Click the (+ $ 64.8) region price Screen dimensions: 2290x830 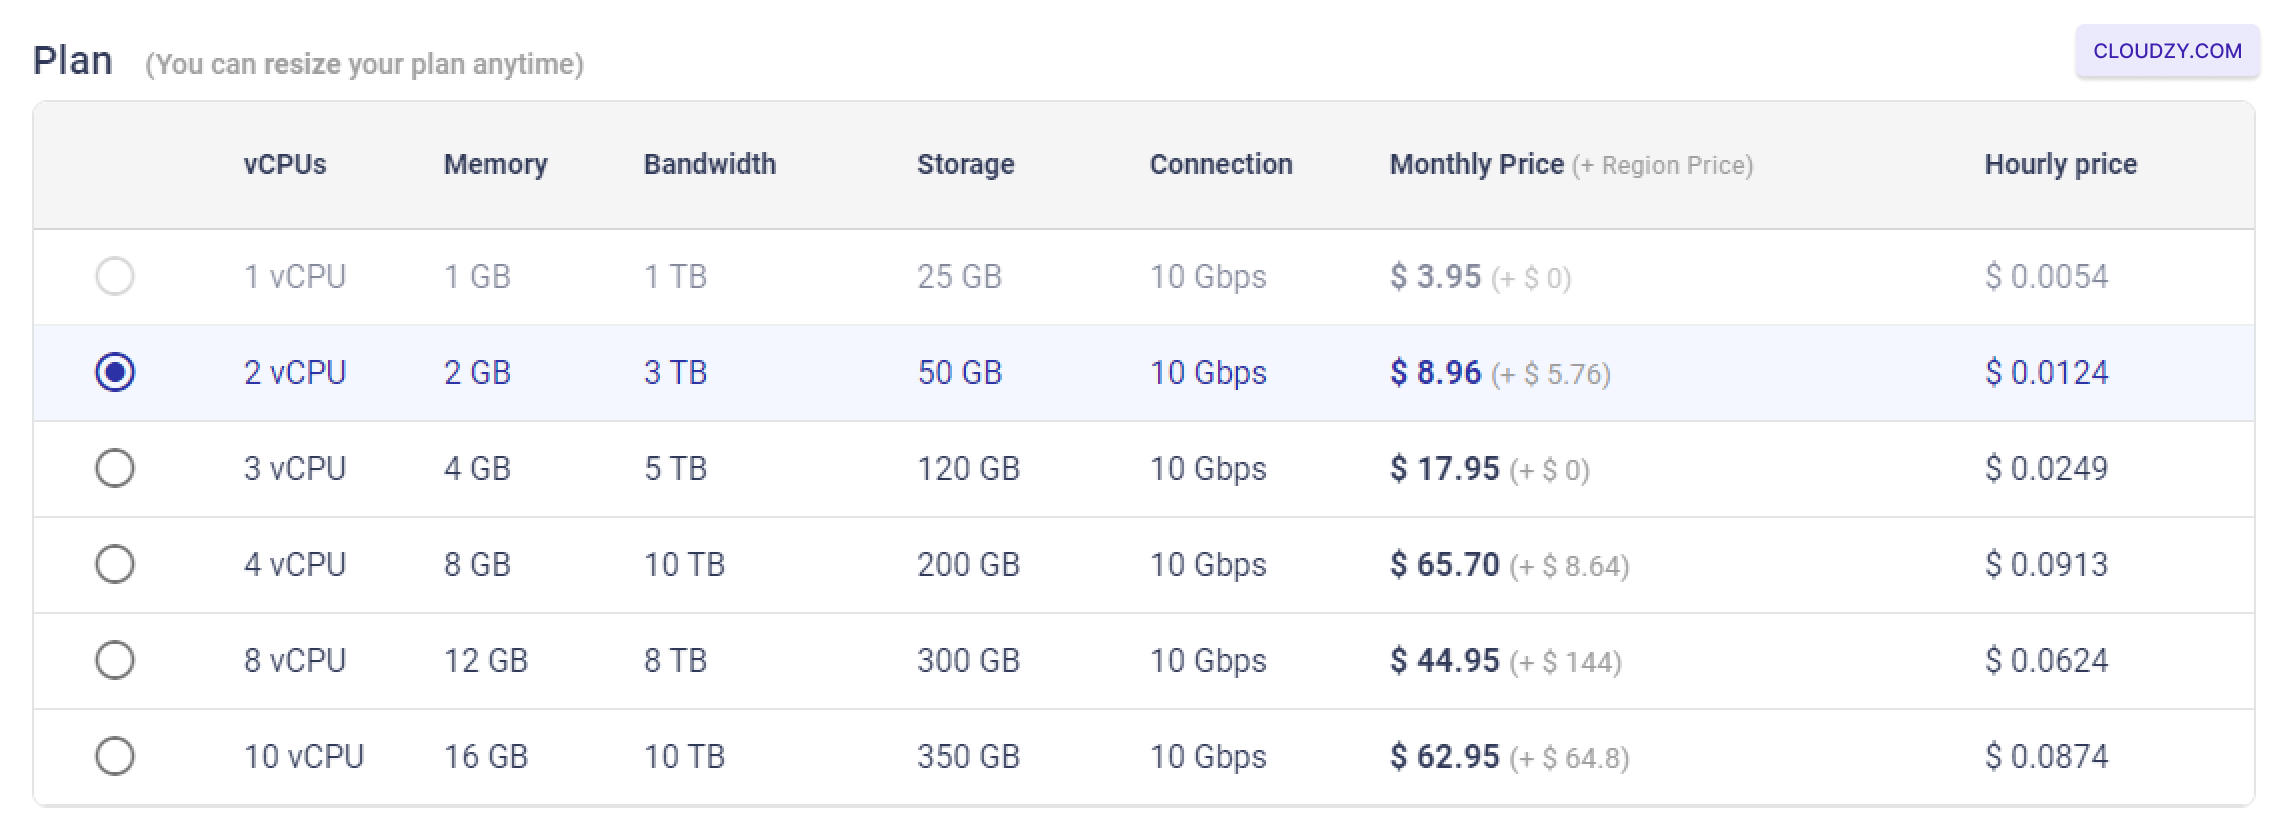coord(1570,758)
